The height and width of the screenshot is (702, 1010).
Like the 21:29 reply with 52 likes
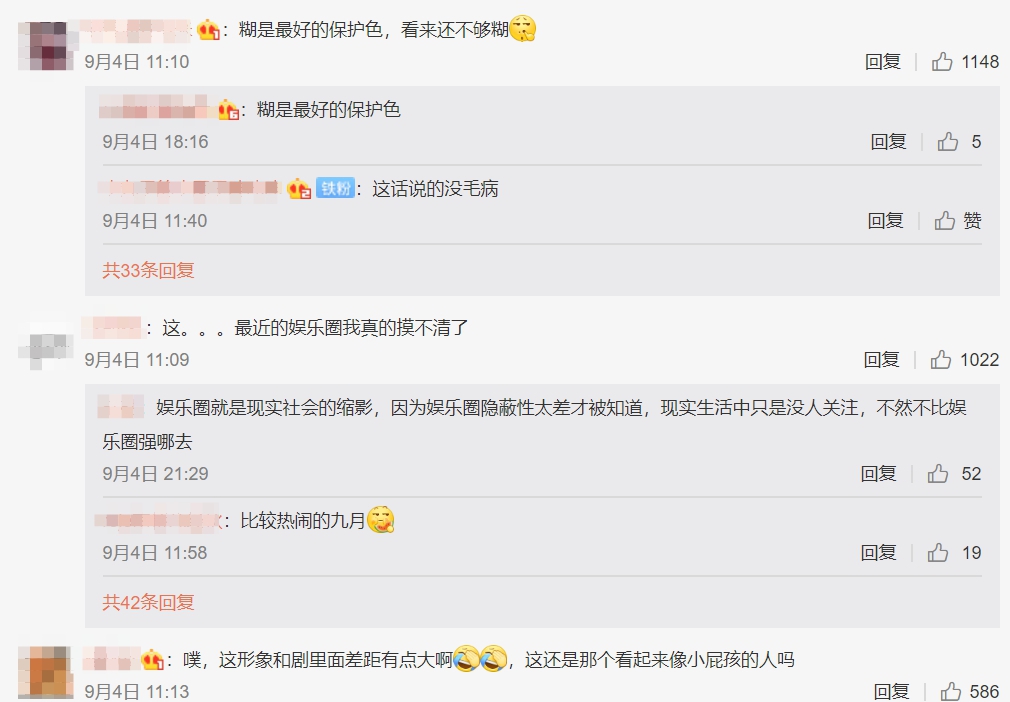pos(938,473)
